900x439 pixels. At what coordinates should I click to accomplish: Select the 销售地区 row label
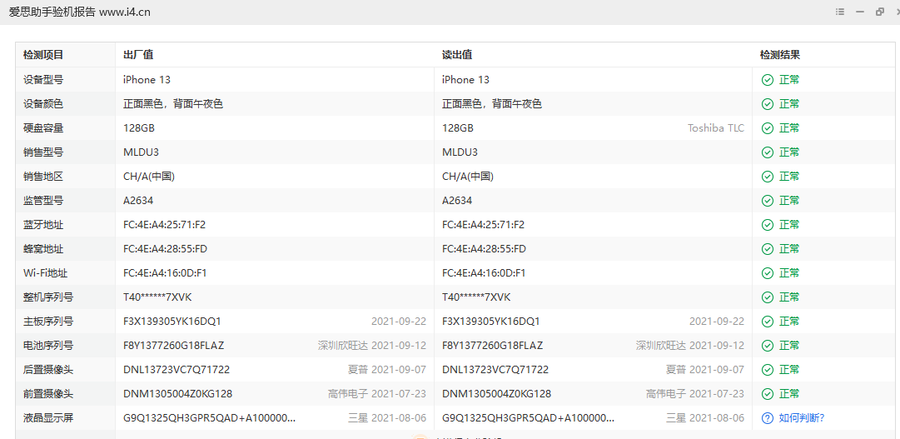(43, 176)
